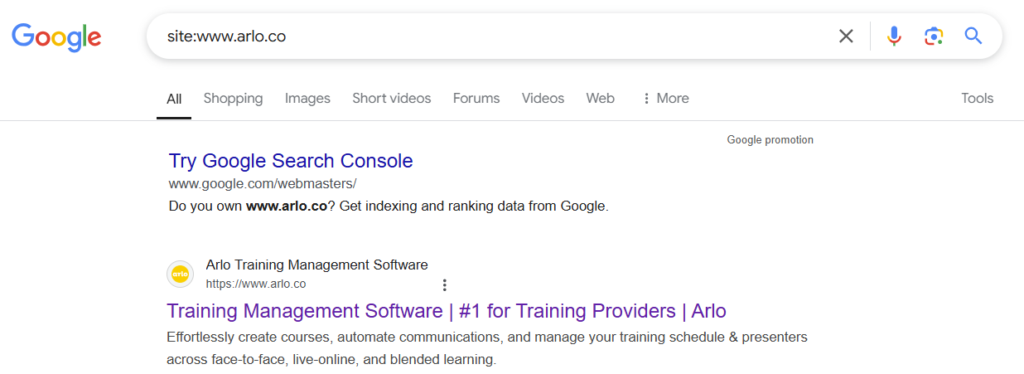Switch to the Forums tab
This screenshot has width=1024, height=374.
click(x=476, y=99)
